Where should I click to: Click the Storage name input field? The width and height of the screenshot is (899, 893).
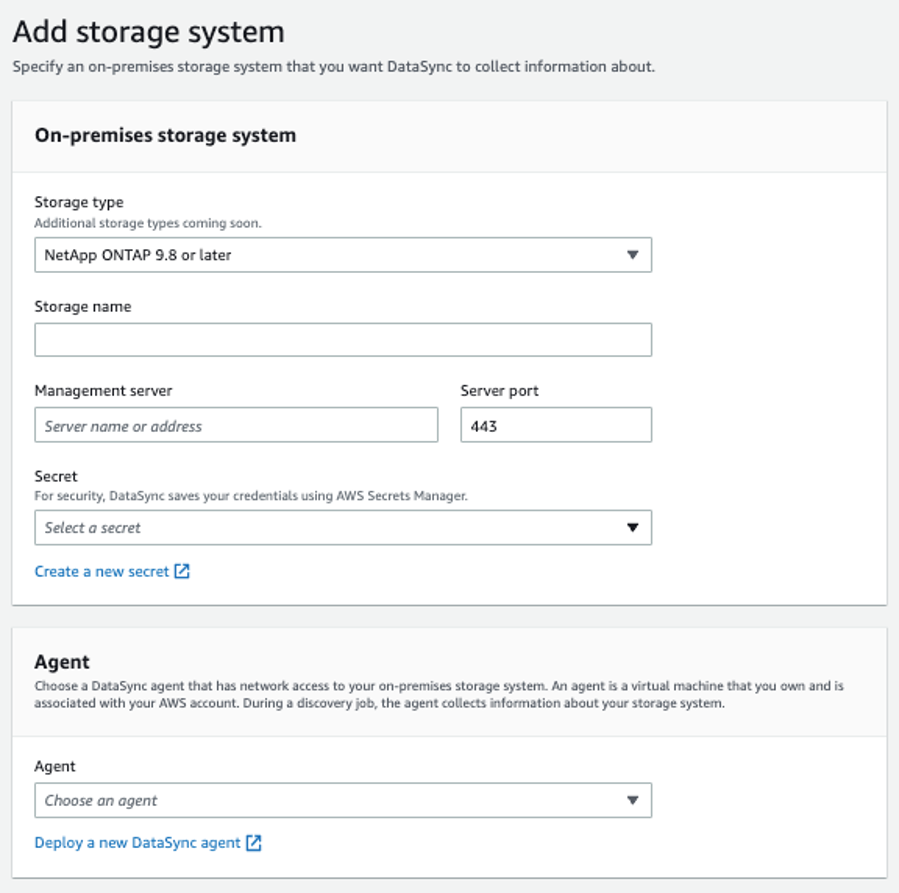tap(344, 339)
